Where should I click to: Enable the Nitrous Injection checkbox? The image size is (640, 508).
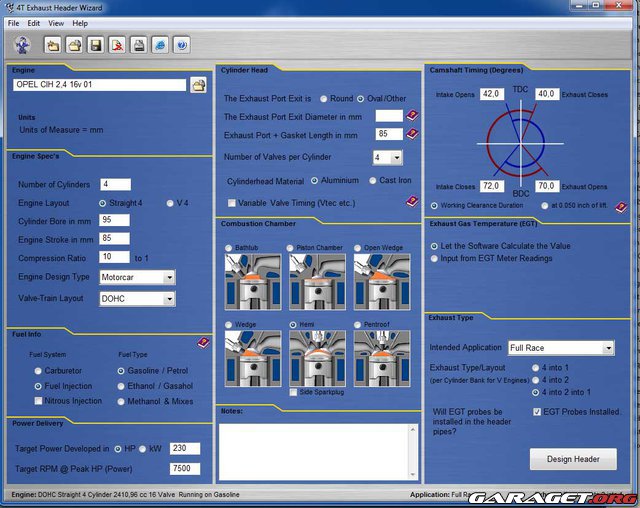click(x=38, y=401)
